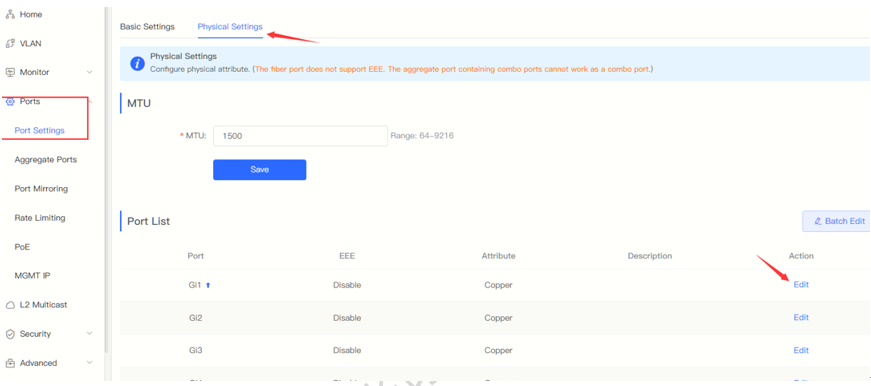This screenshot has height=386, width=871.
Task: Click the Action column header
Action: point(801,256)
